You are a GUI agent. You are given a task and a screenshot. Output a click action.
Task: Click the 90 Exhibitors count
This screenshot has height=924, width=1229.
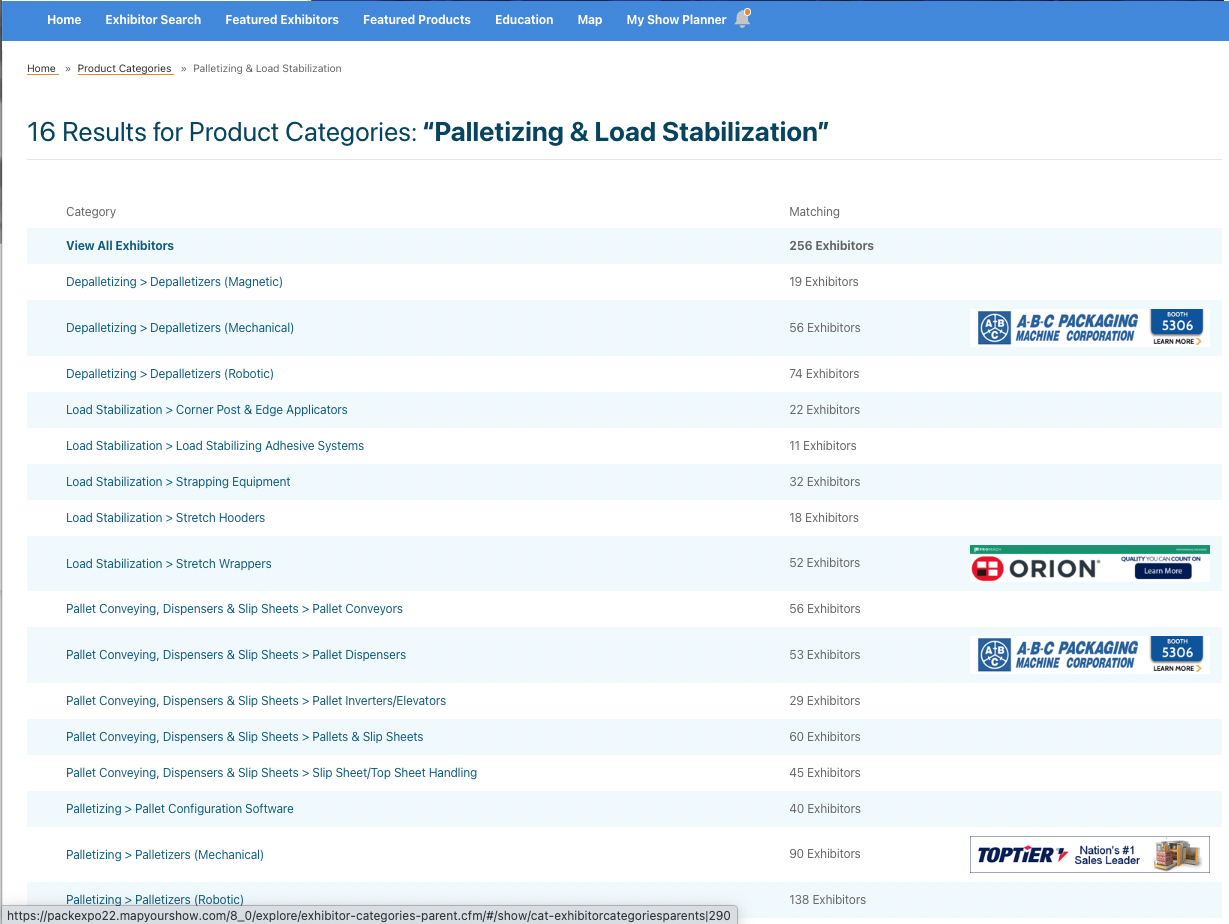[825, 853]
